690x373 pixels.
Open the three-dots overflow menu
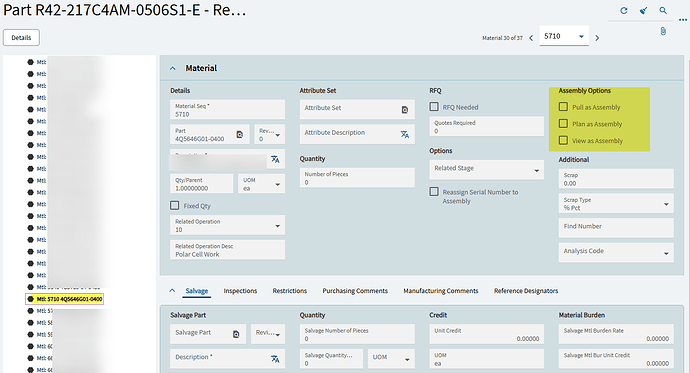tap(683, 19)
